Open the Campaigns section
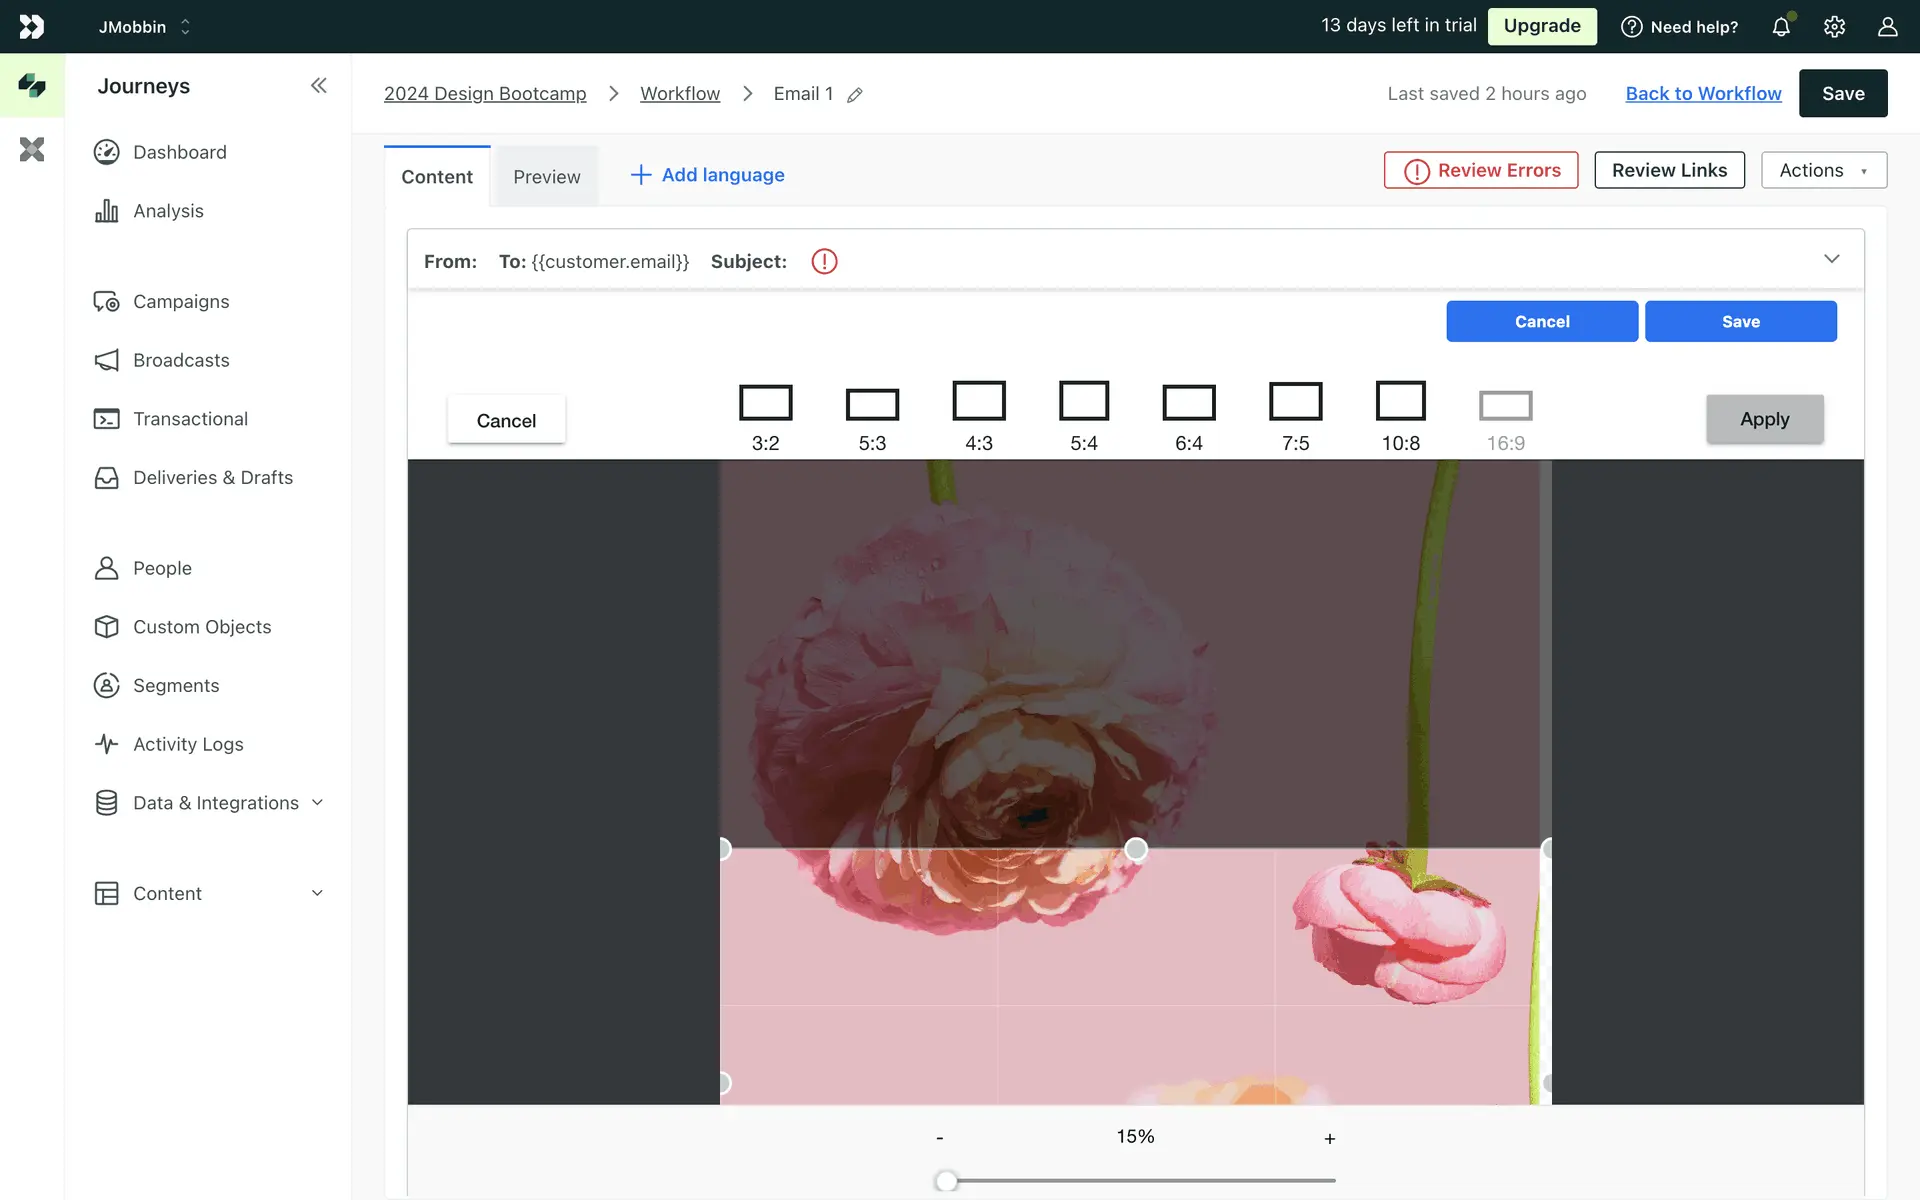The image size is (1920, 1200). (181, 302)
